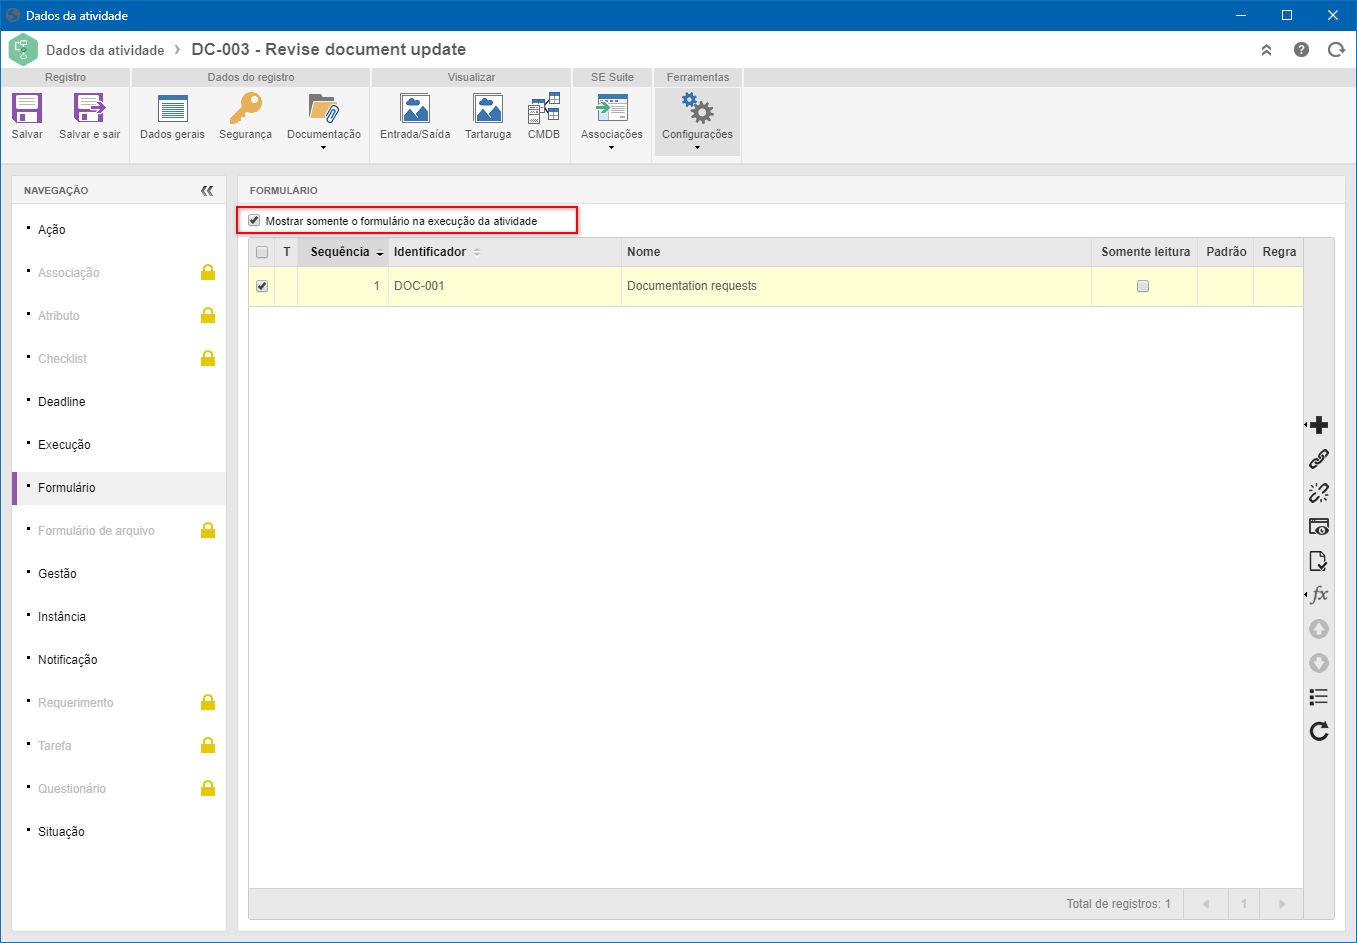Go to previous page in pagination
The image size is (1357, 943).
pos(1206,904)
